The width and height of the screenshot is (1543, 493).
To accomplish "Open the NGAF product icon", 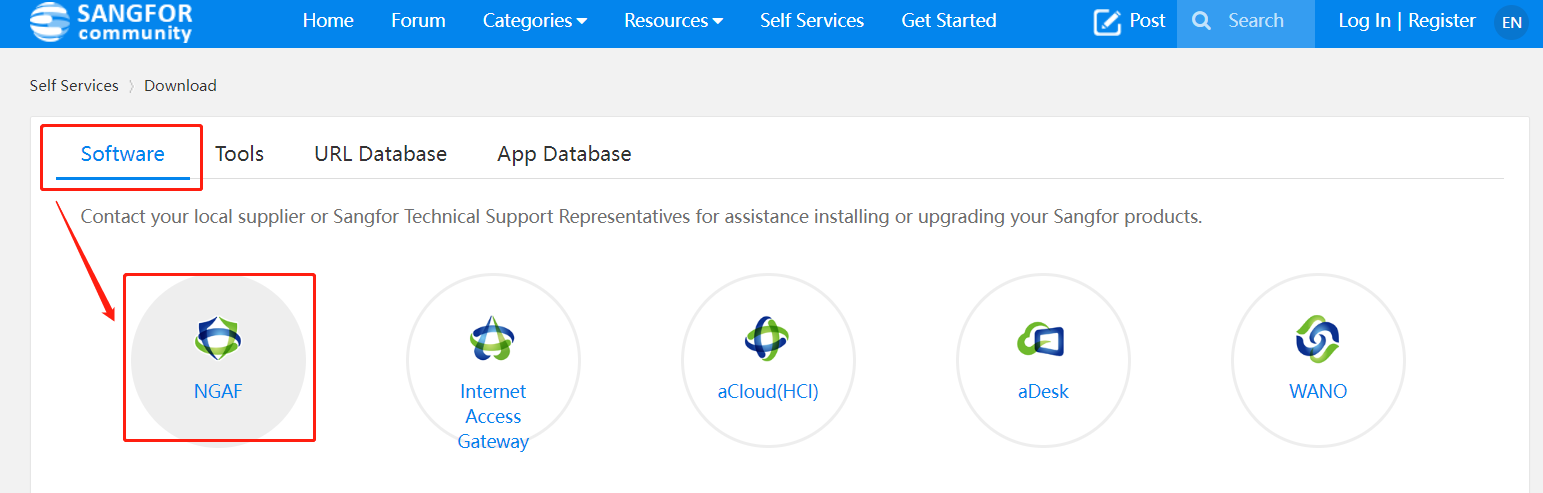I will (218, 339).
